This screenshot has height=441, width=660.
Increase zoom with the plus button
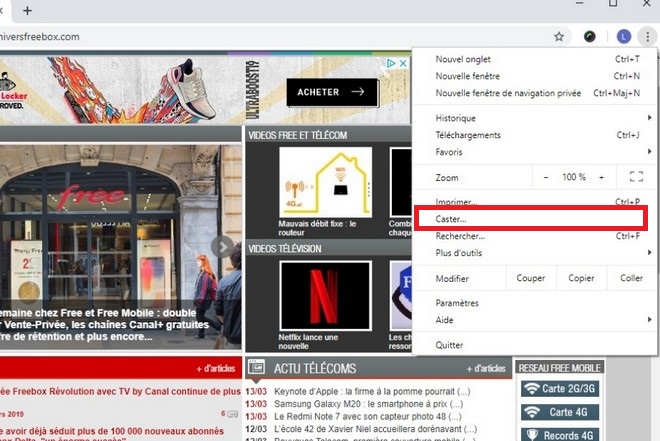click(601, 177)
